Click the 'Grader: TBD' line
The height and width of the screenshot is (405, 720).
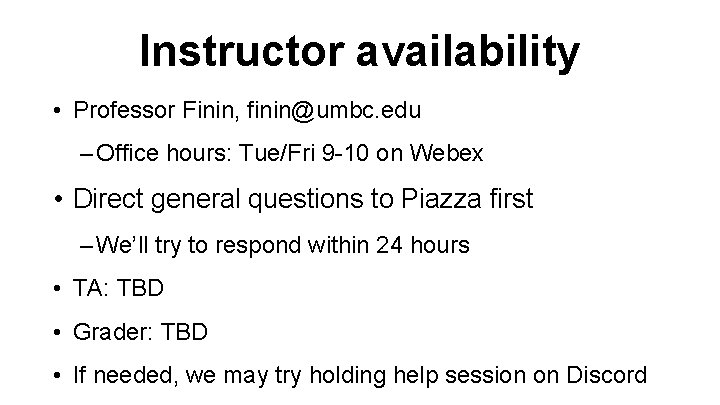[138, 332]
